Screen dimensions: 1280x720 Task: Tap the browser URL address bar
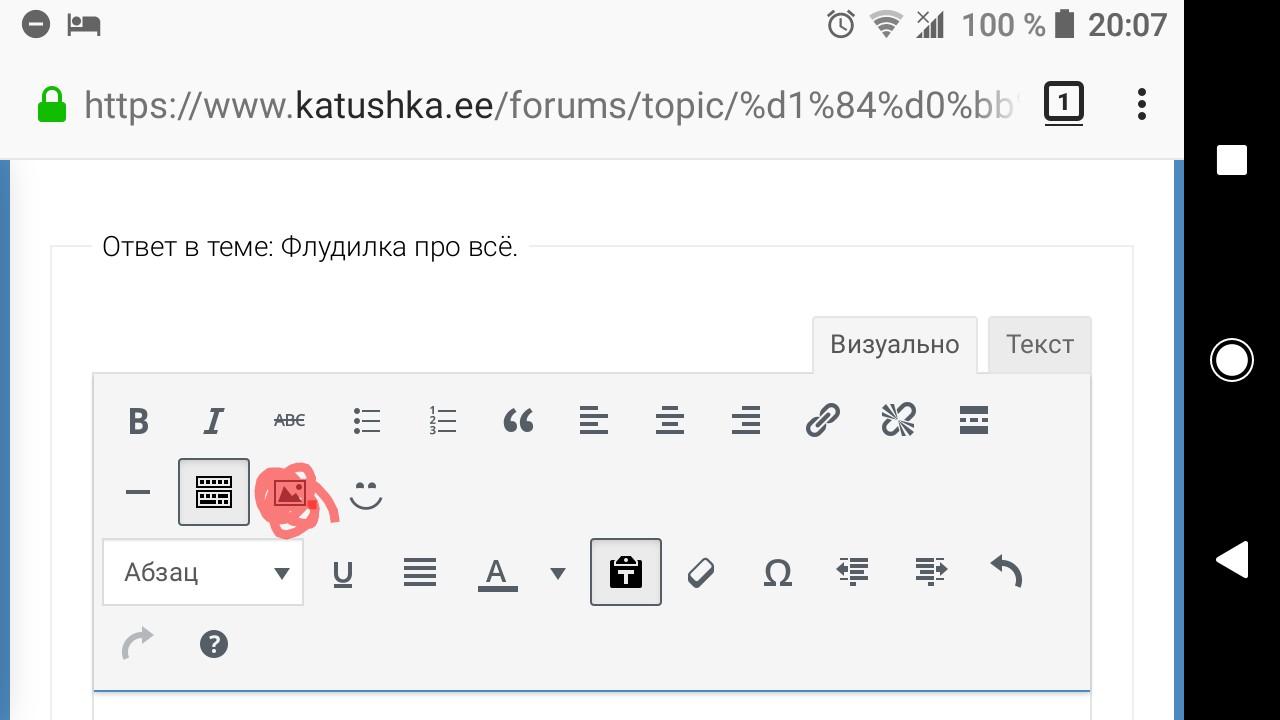pos(548,104)
